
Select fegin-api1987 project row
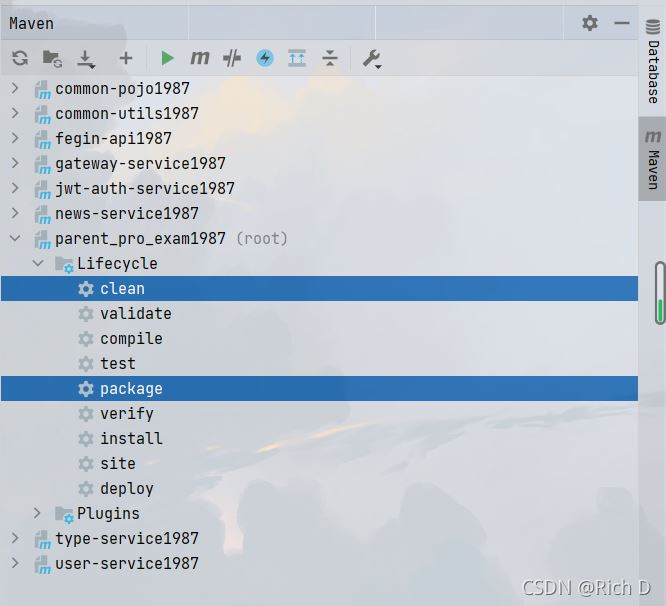(x=319, y=138)
